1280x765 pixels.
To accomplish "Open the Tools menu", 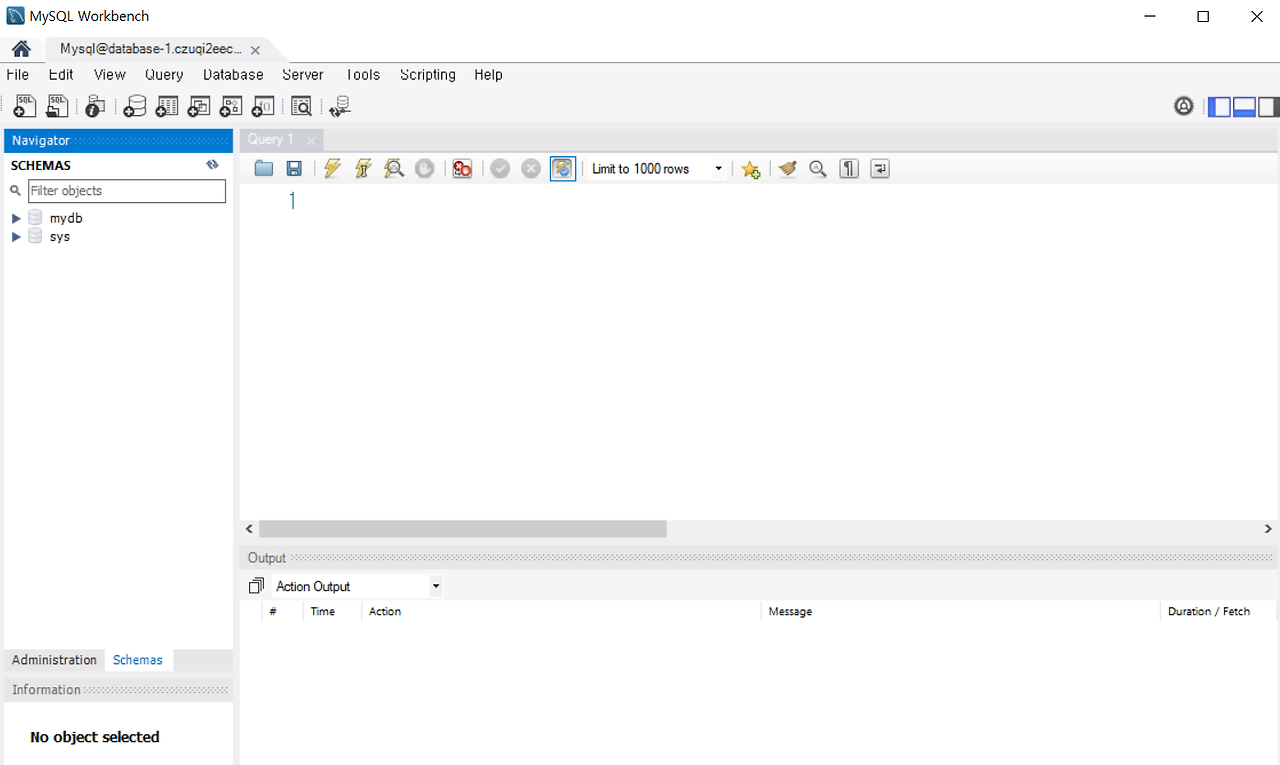I will (x=363, y=75).
